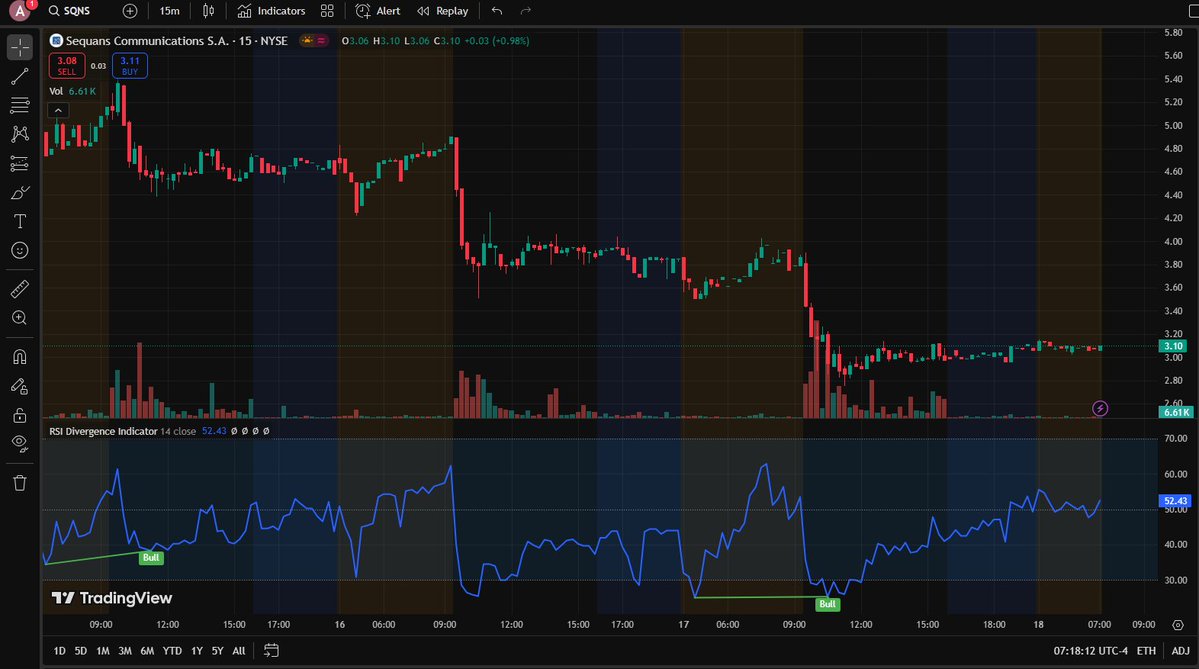Remove drawings with the trash icon
Image resolution: width=1199 pixels, height=669 pixels.
[x=20, y=483]
